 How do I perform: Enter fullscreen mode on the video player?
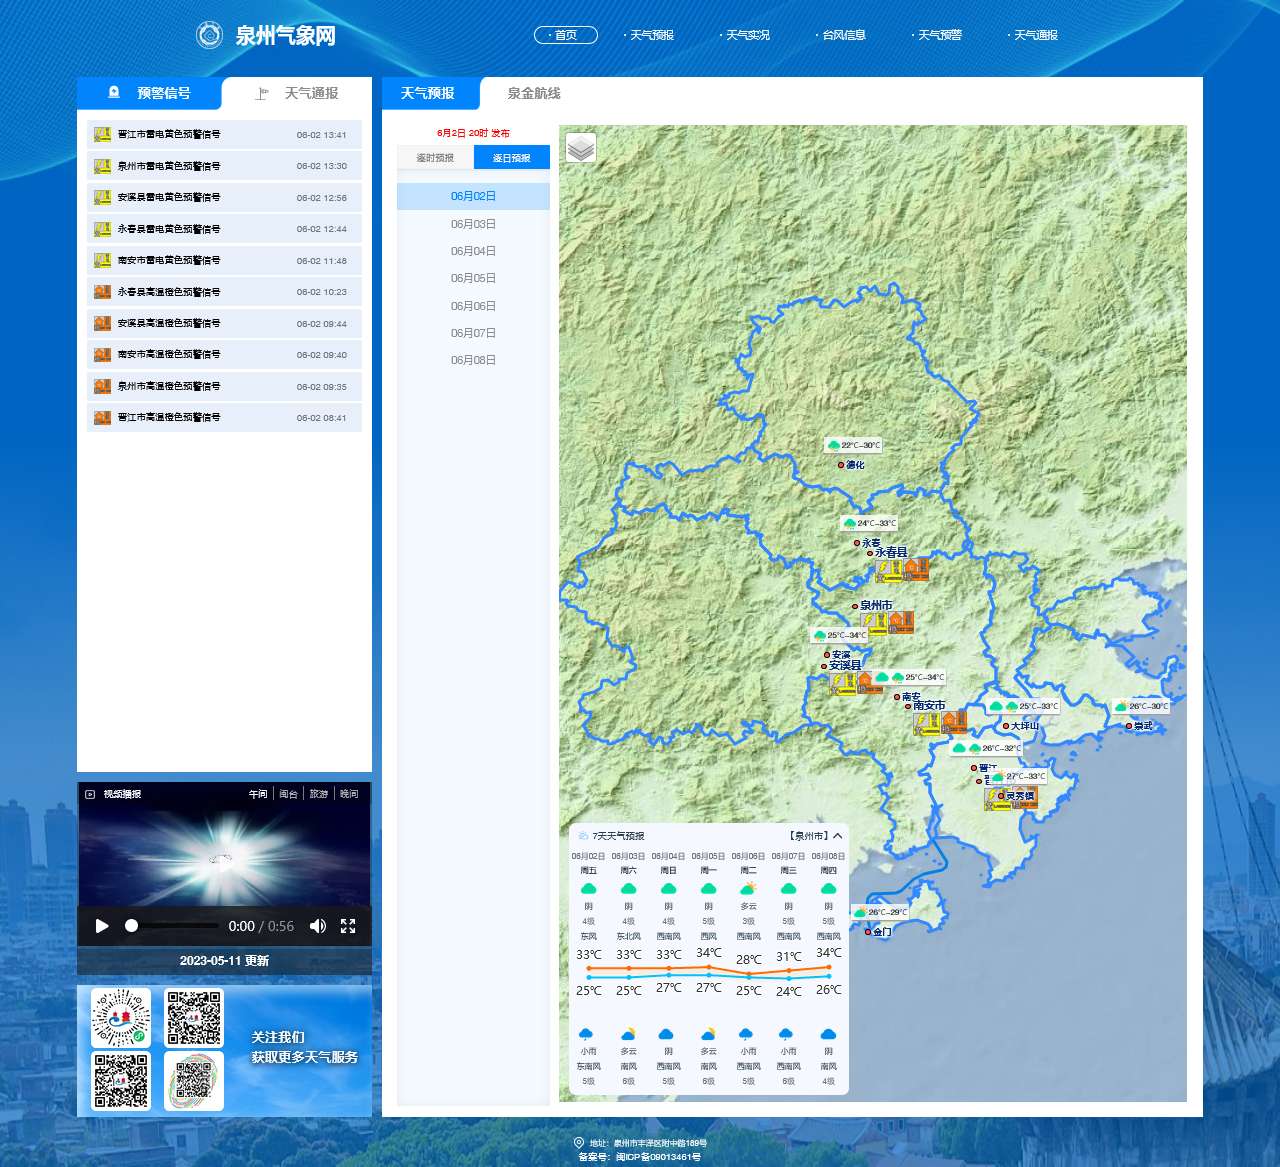[x=348, y=926]
